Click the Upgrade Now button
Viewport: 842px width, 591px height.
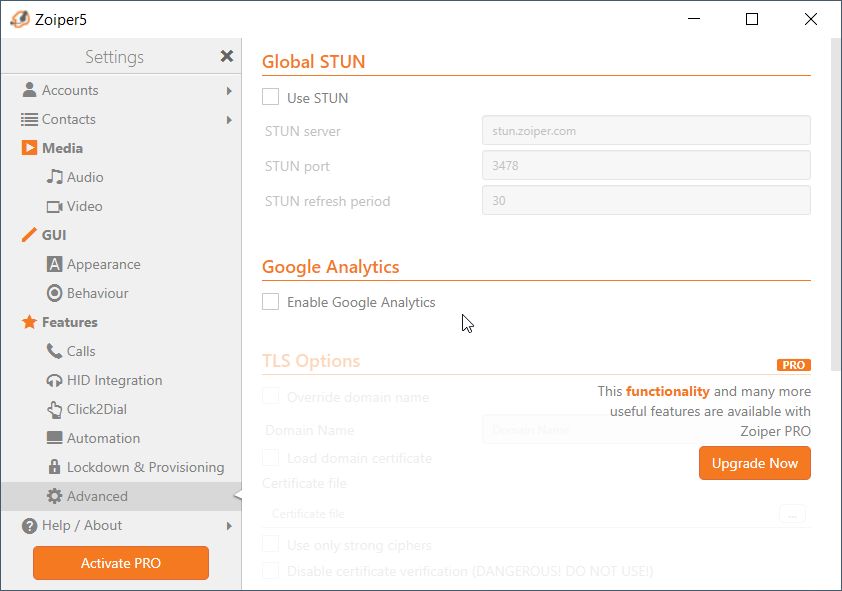click(x=754, y=463)
